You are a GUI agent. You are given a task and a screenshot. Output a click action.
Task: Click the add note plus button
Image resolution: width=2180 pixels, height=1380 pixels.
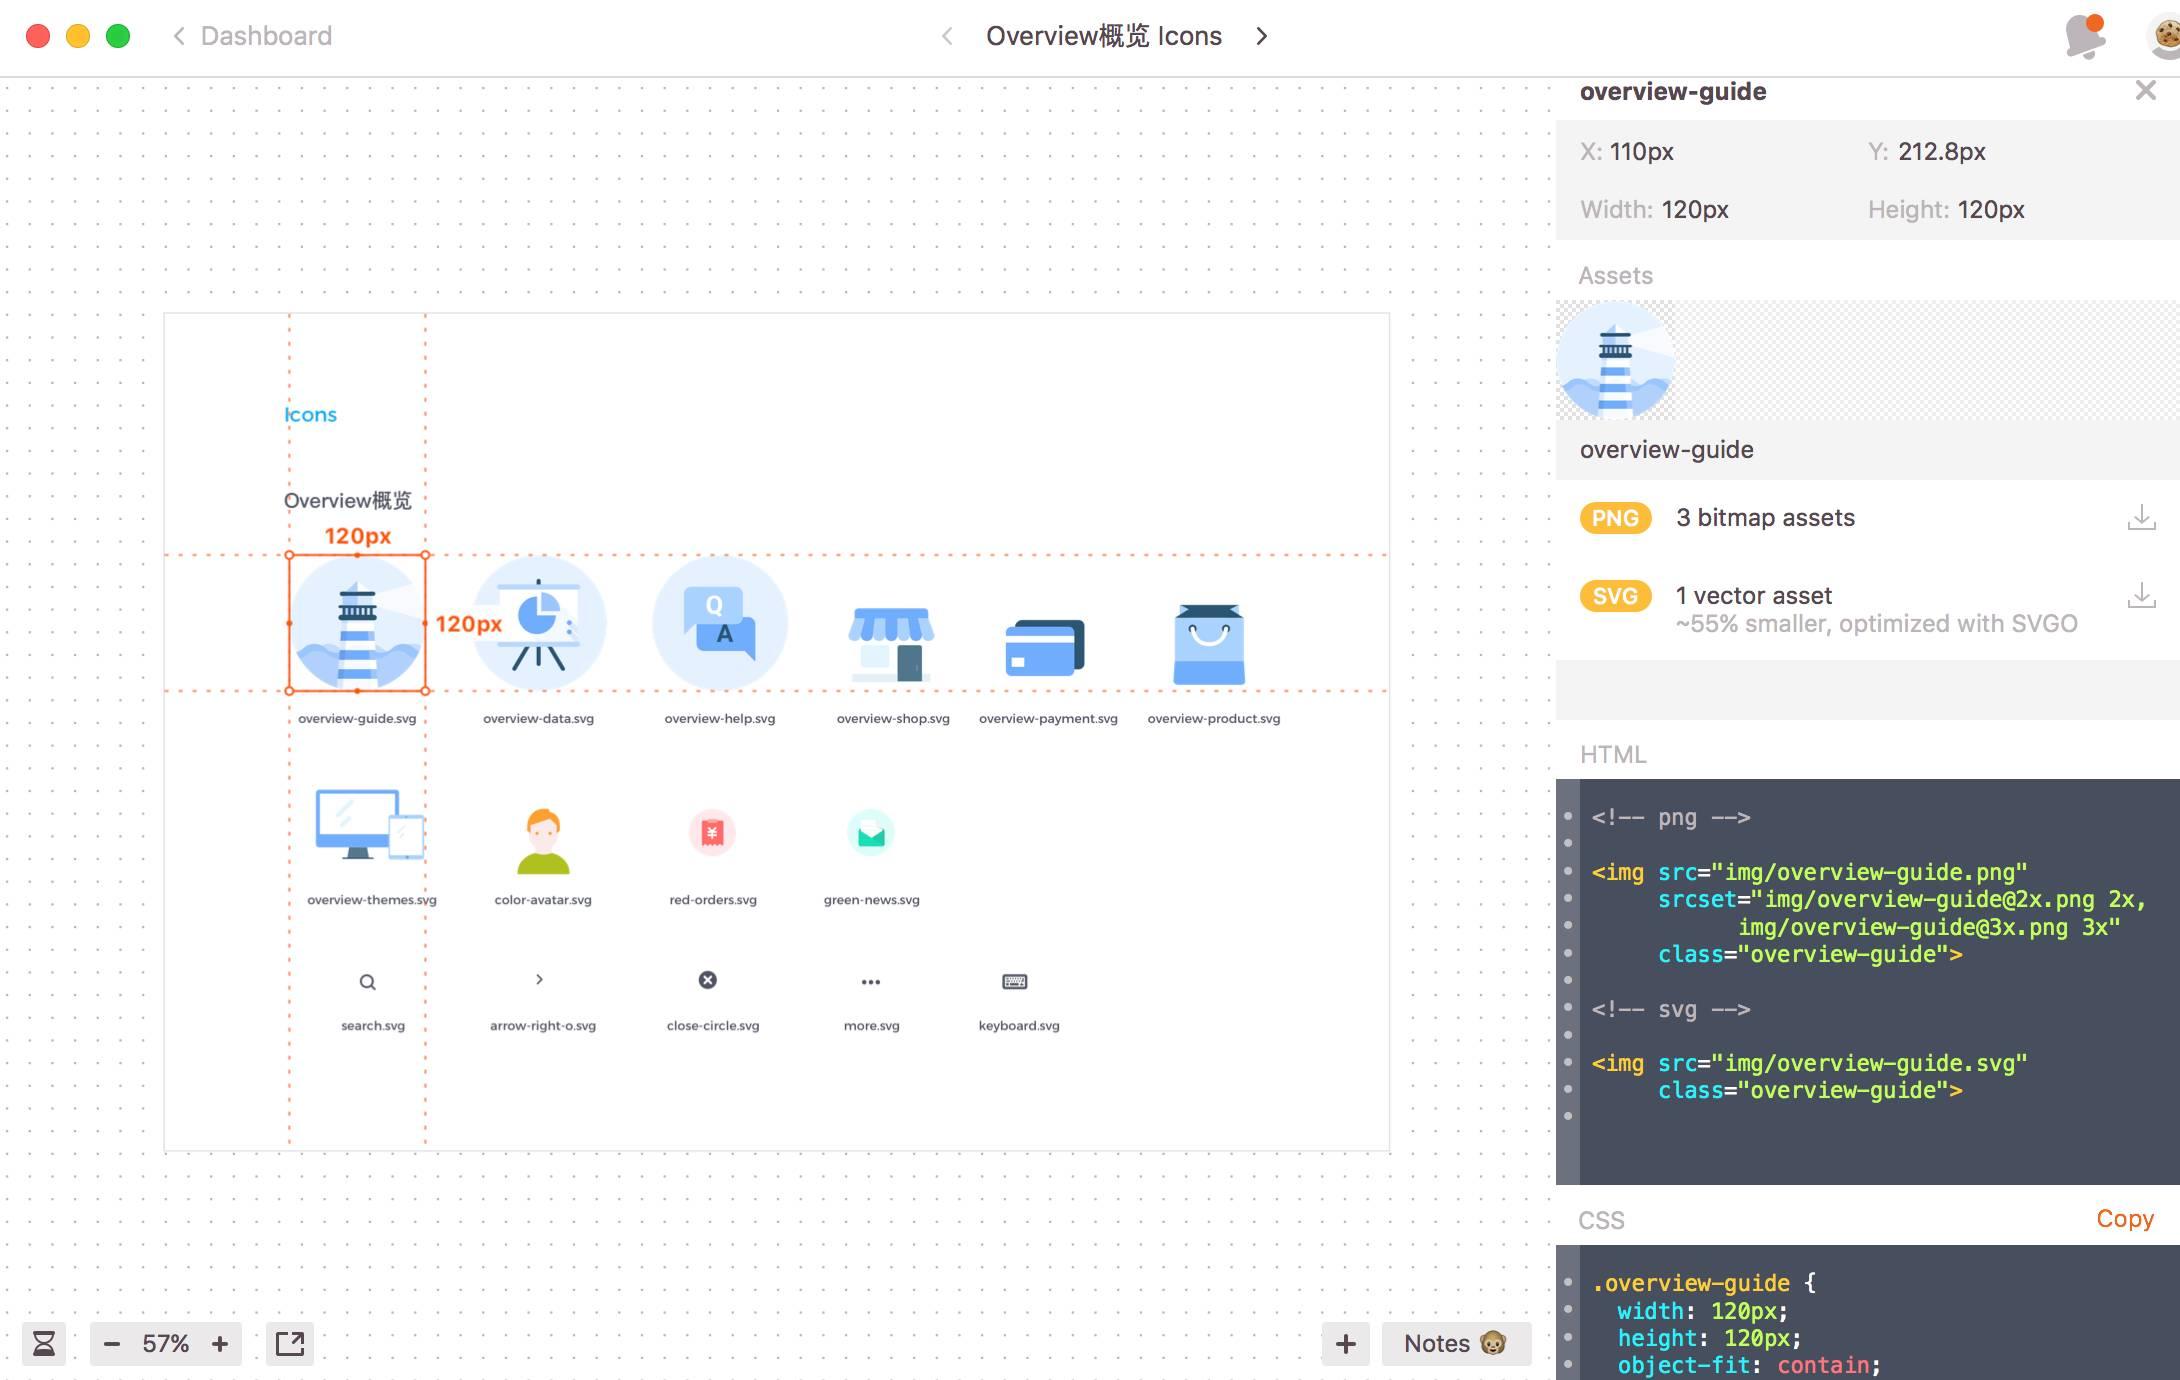[x=1345, y=1343]
